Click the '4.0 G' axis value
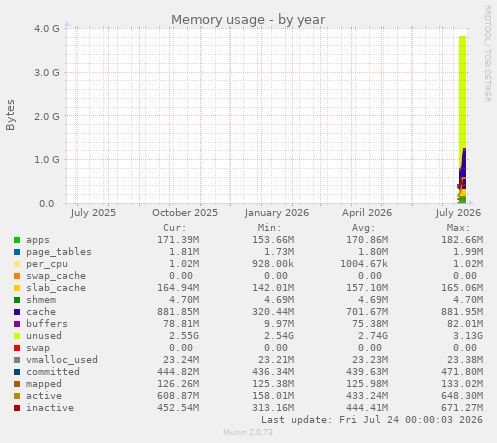This screenshot has width=497, height=443. [x=47, y=28]
